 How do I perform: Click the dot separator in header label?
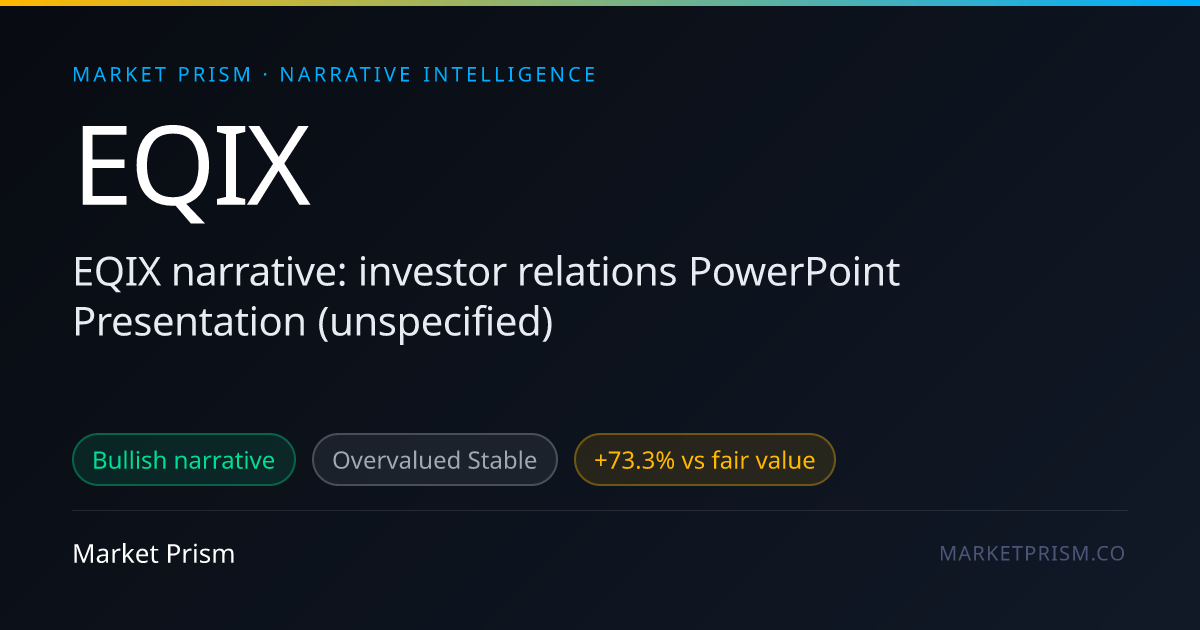[266, 75]
